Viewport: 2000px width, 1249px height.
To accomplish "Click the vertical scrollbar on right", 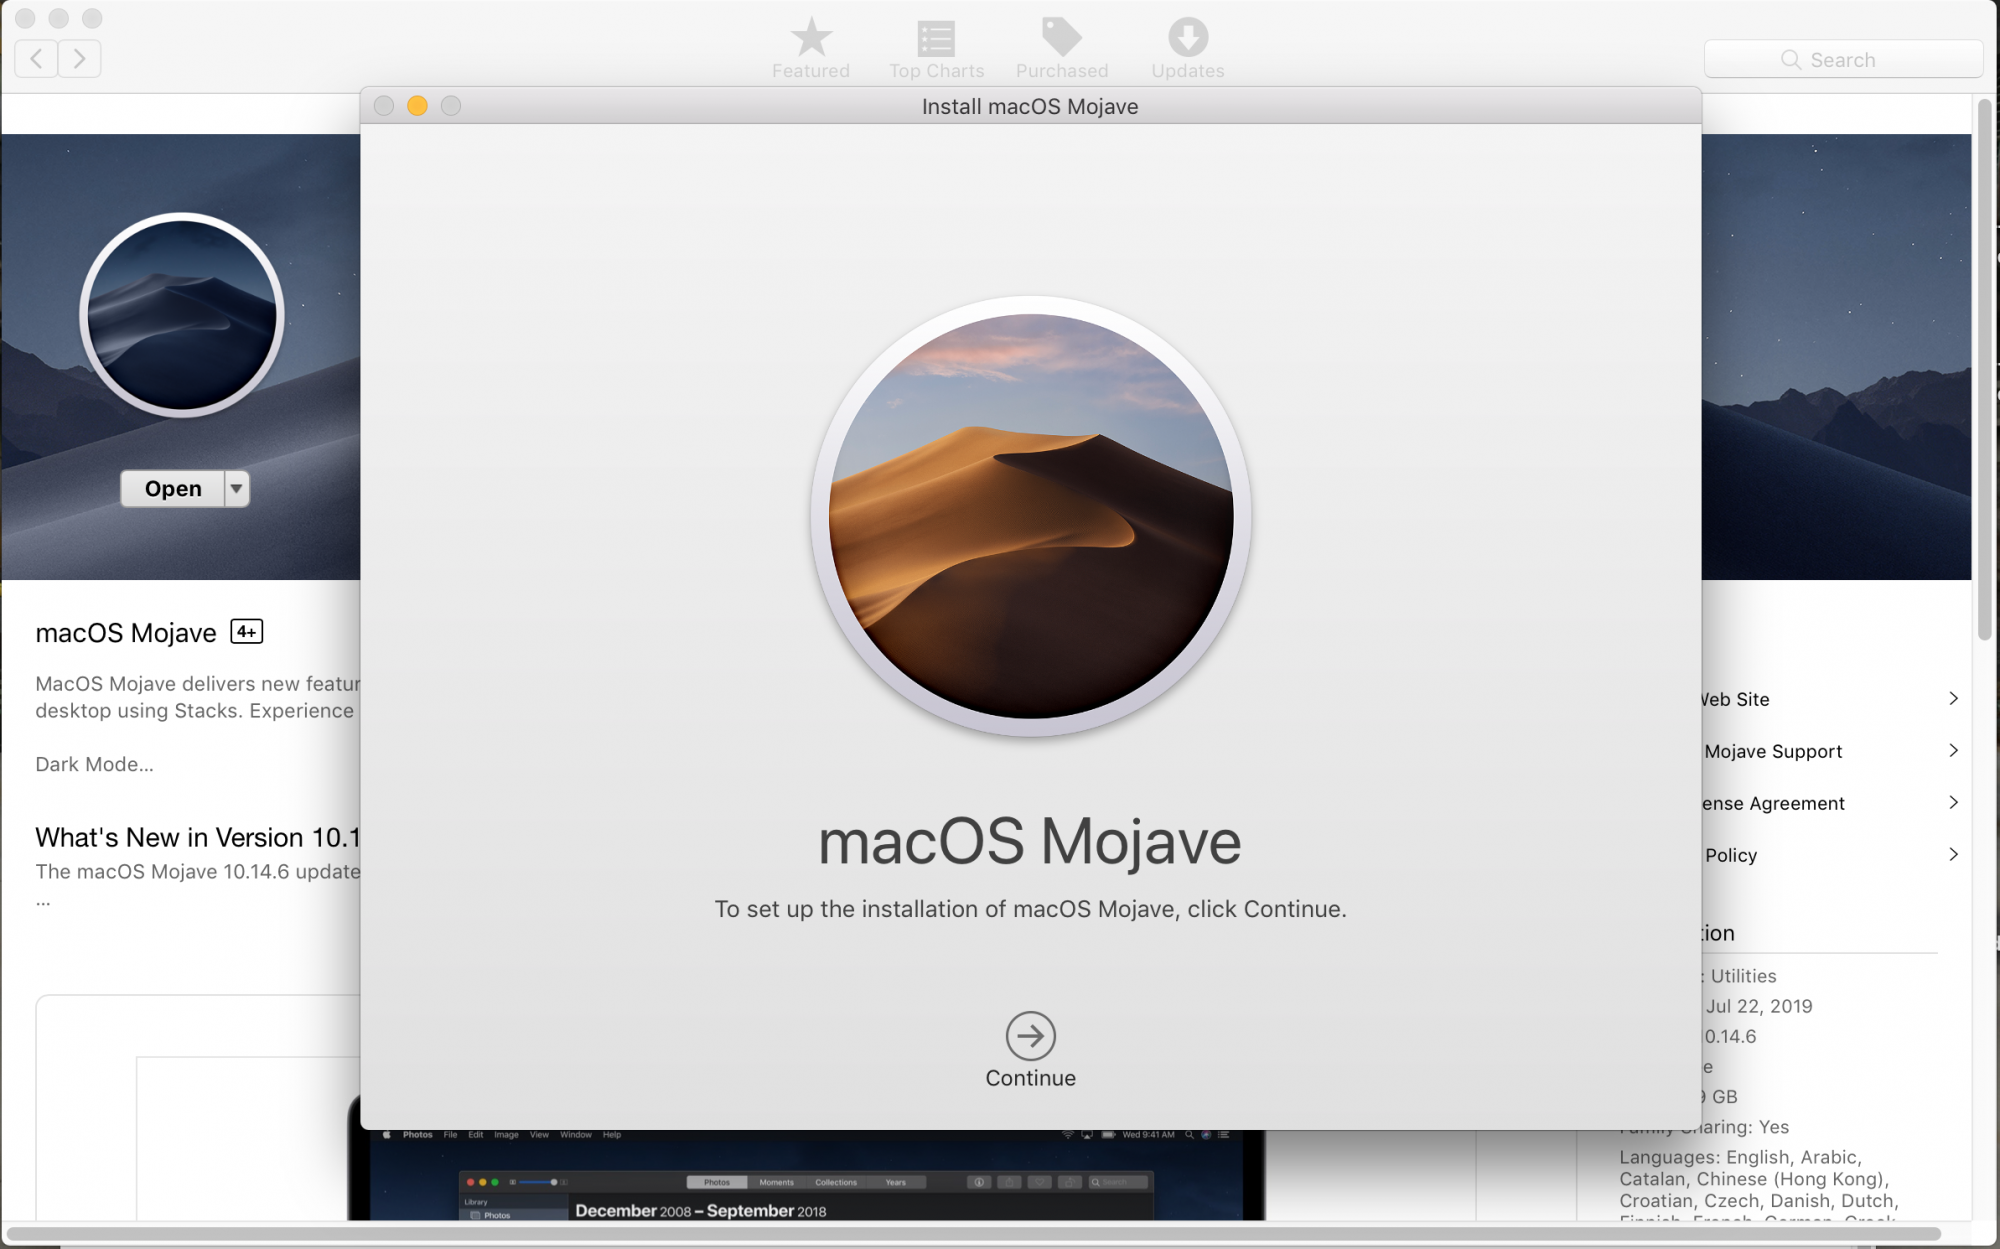I will click(x=1984, y=370).
